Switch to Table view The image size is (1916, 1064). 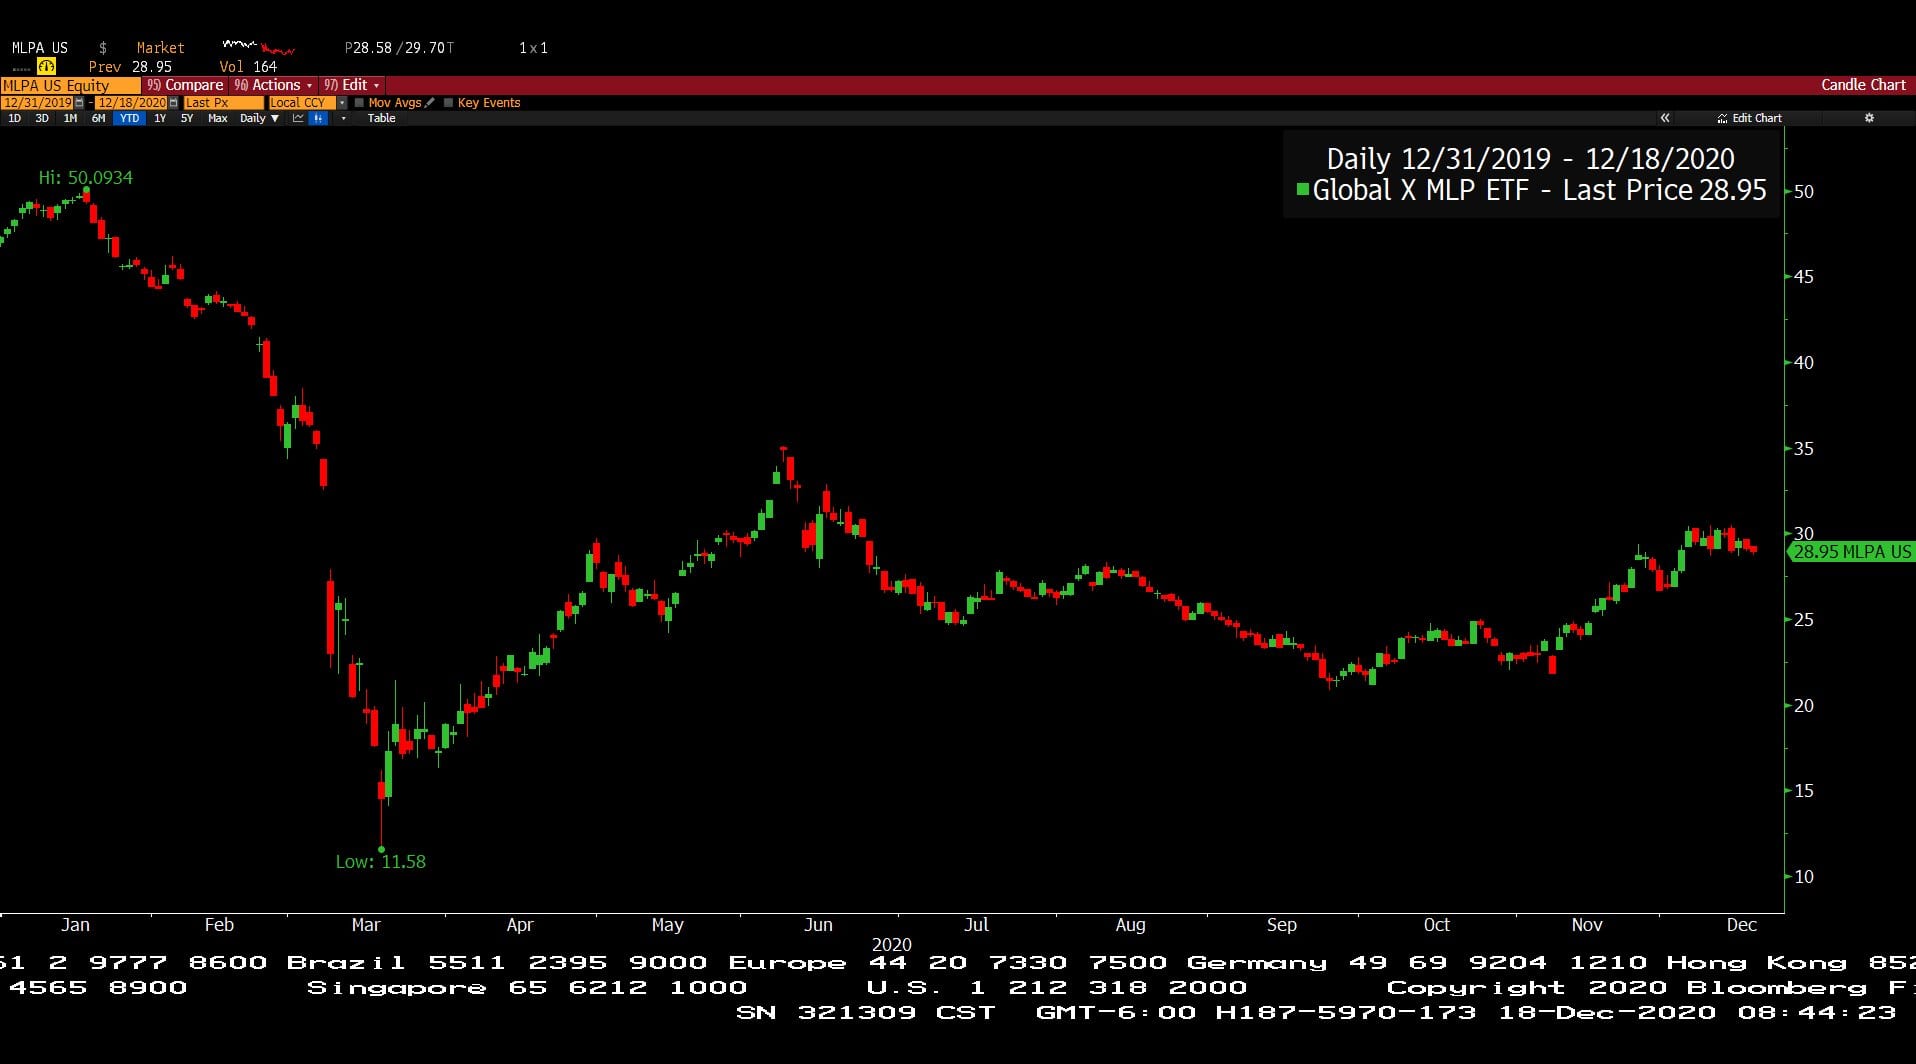[x=381, y=118]
